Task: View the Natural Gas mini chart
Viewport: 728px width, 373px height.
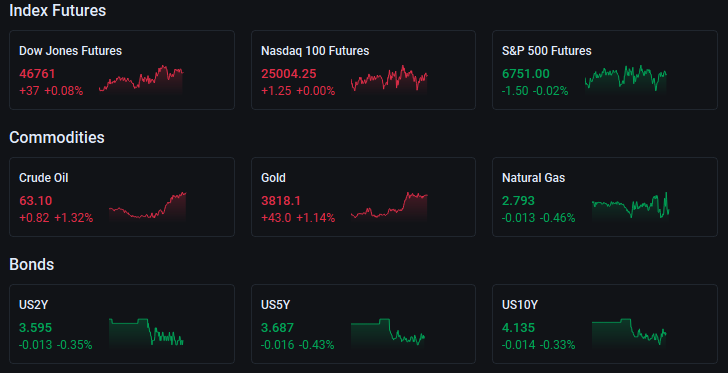Action: click(x=630, y=206)
